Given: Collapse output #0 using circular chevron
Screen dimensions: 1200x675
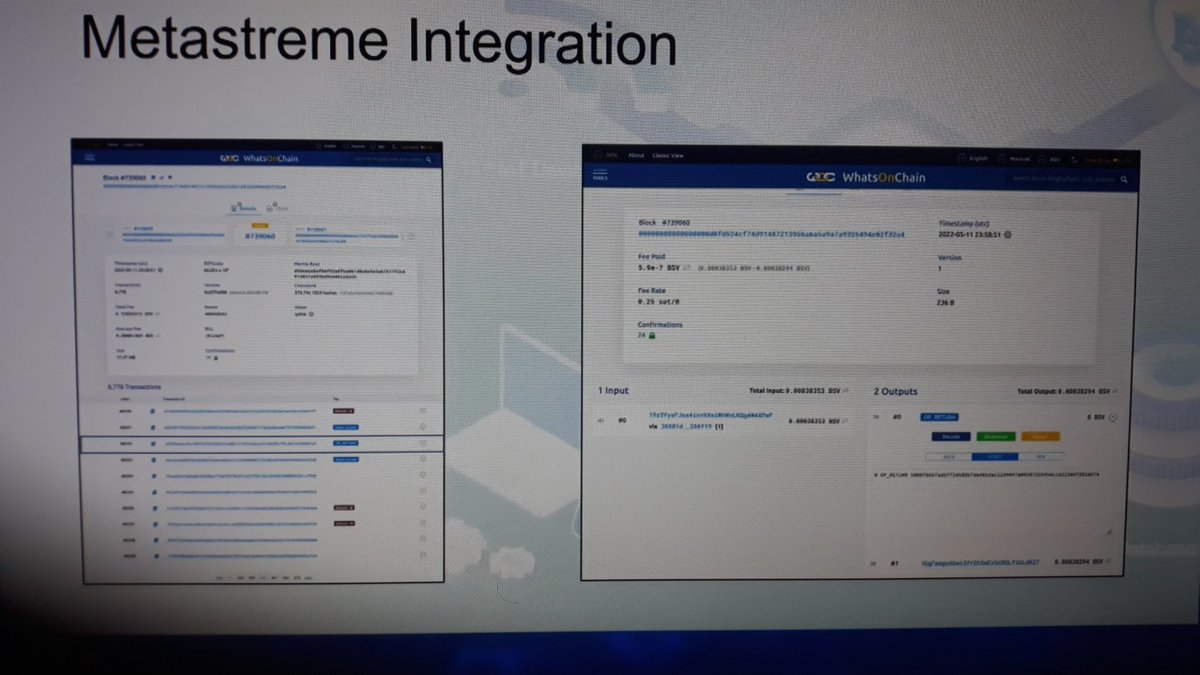Looking at the screenshot, I should [x=1114, y=417].
